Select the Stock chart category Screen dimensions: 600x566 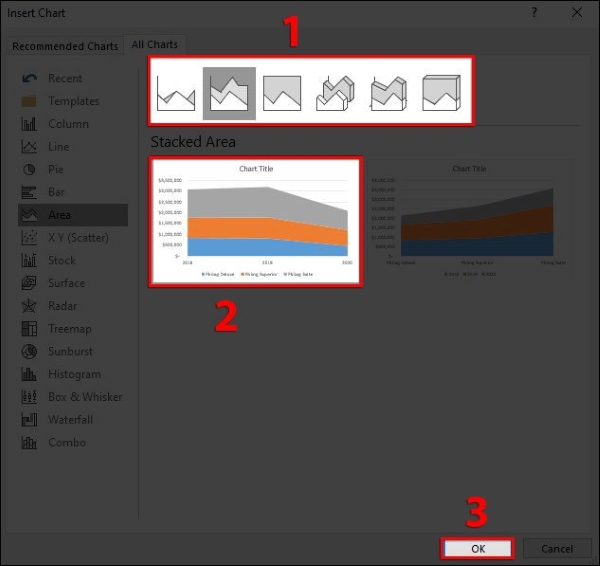[x=73, y=261]
